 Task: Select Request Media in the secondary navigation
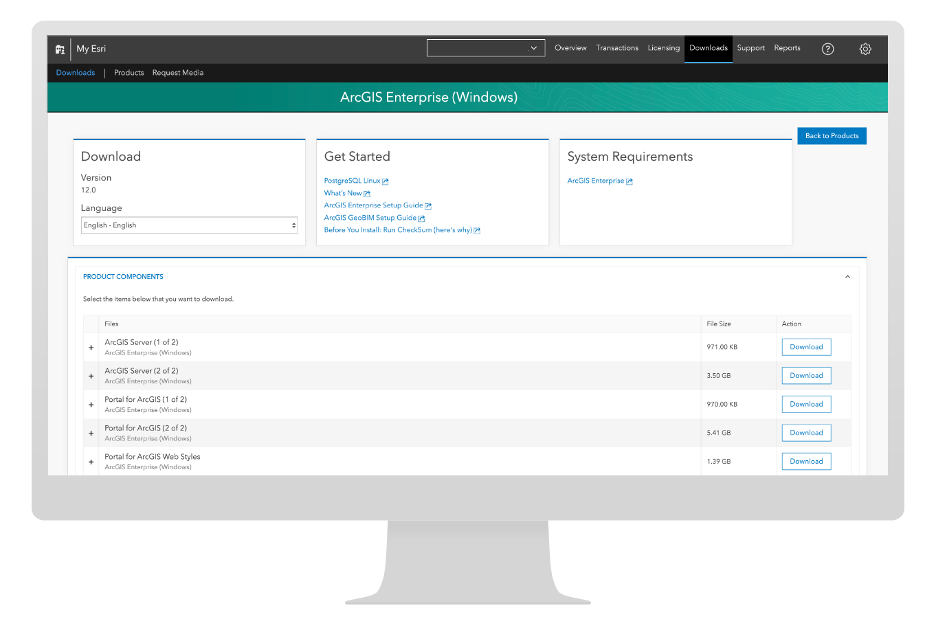[178, 73]
